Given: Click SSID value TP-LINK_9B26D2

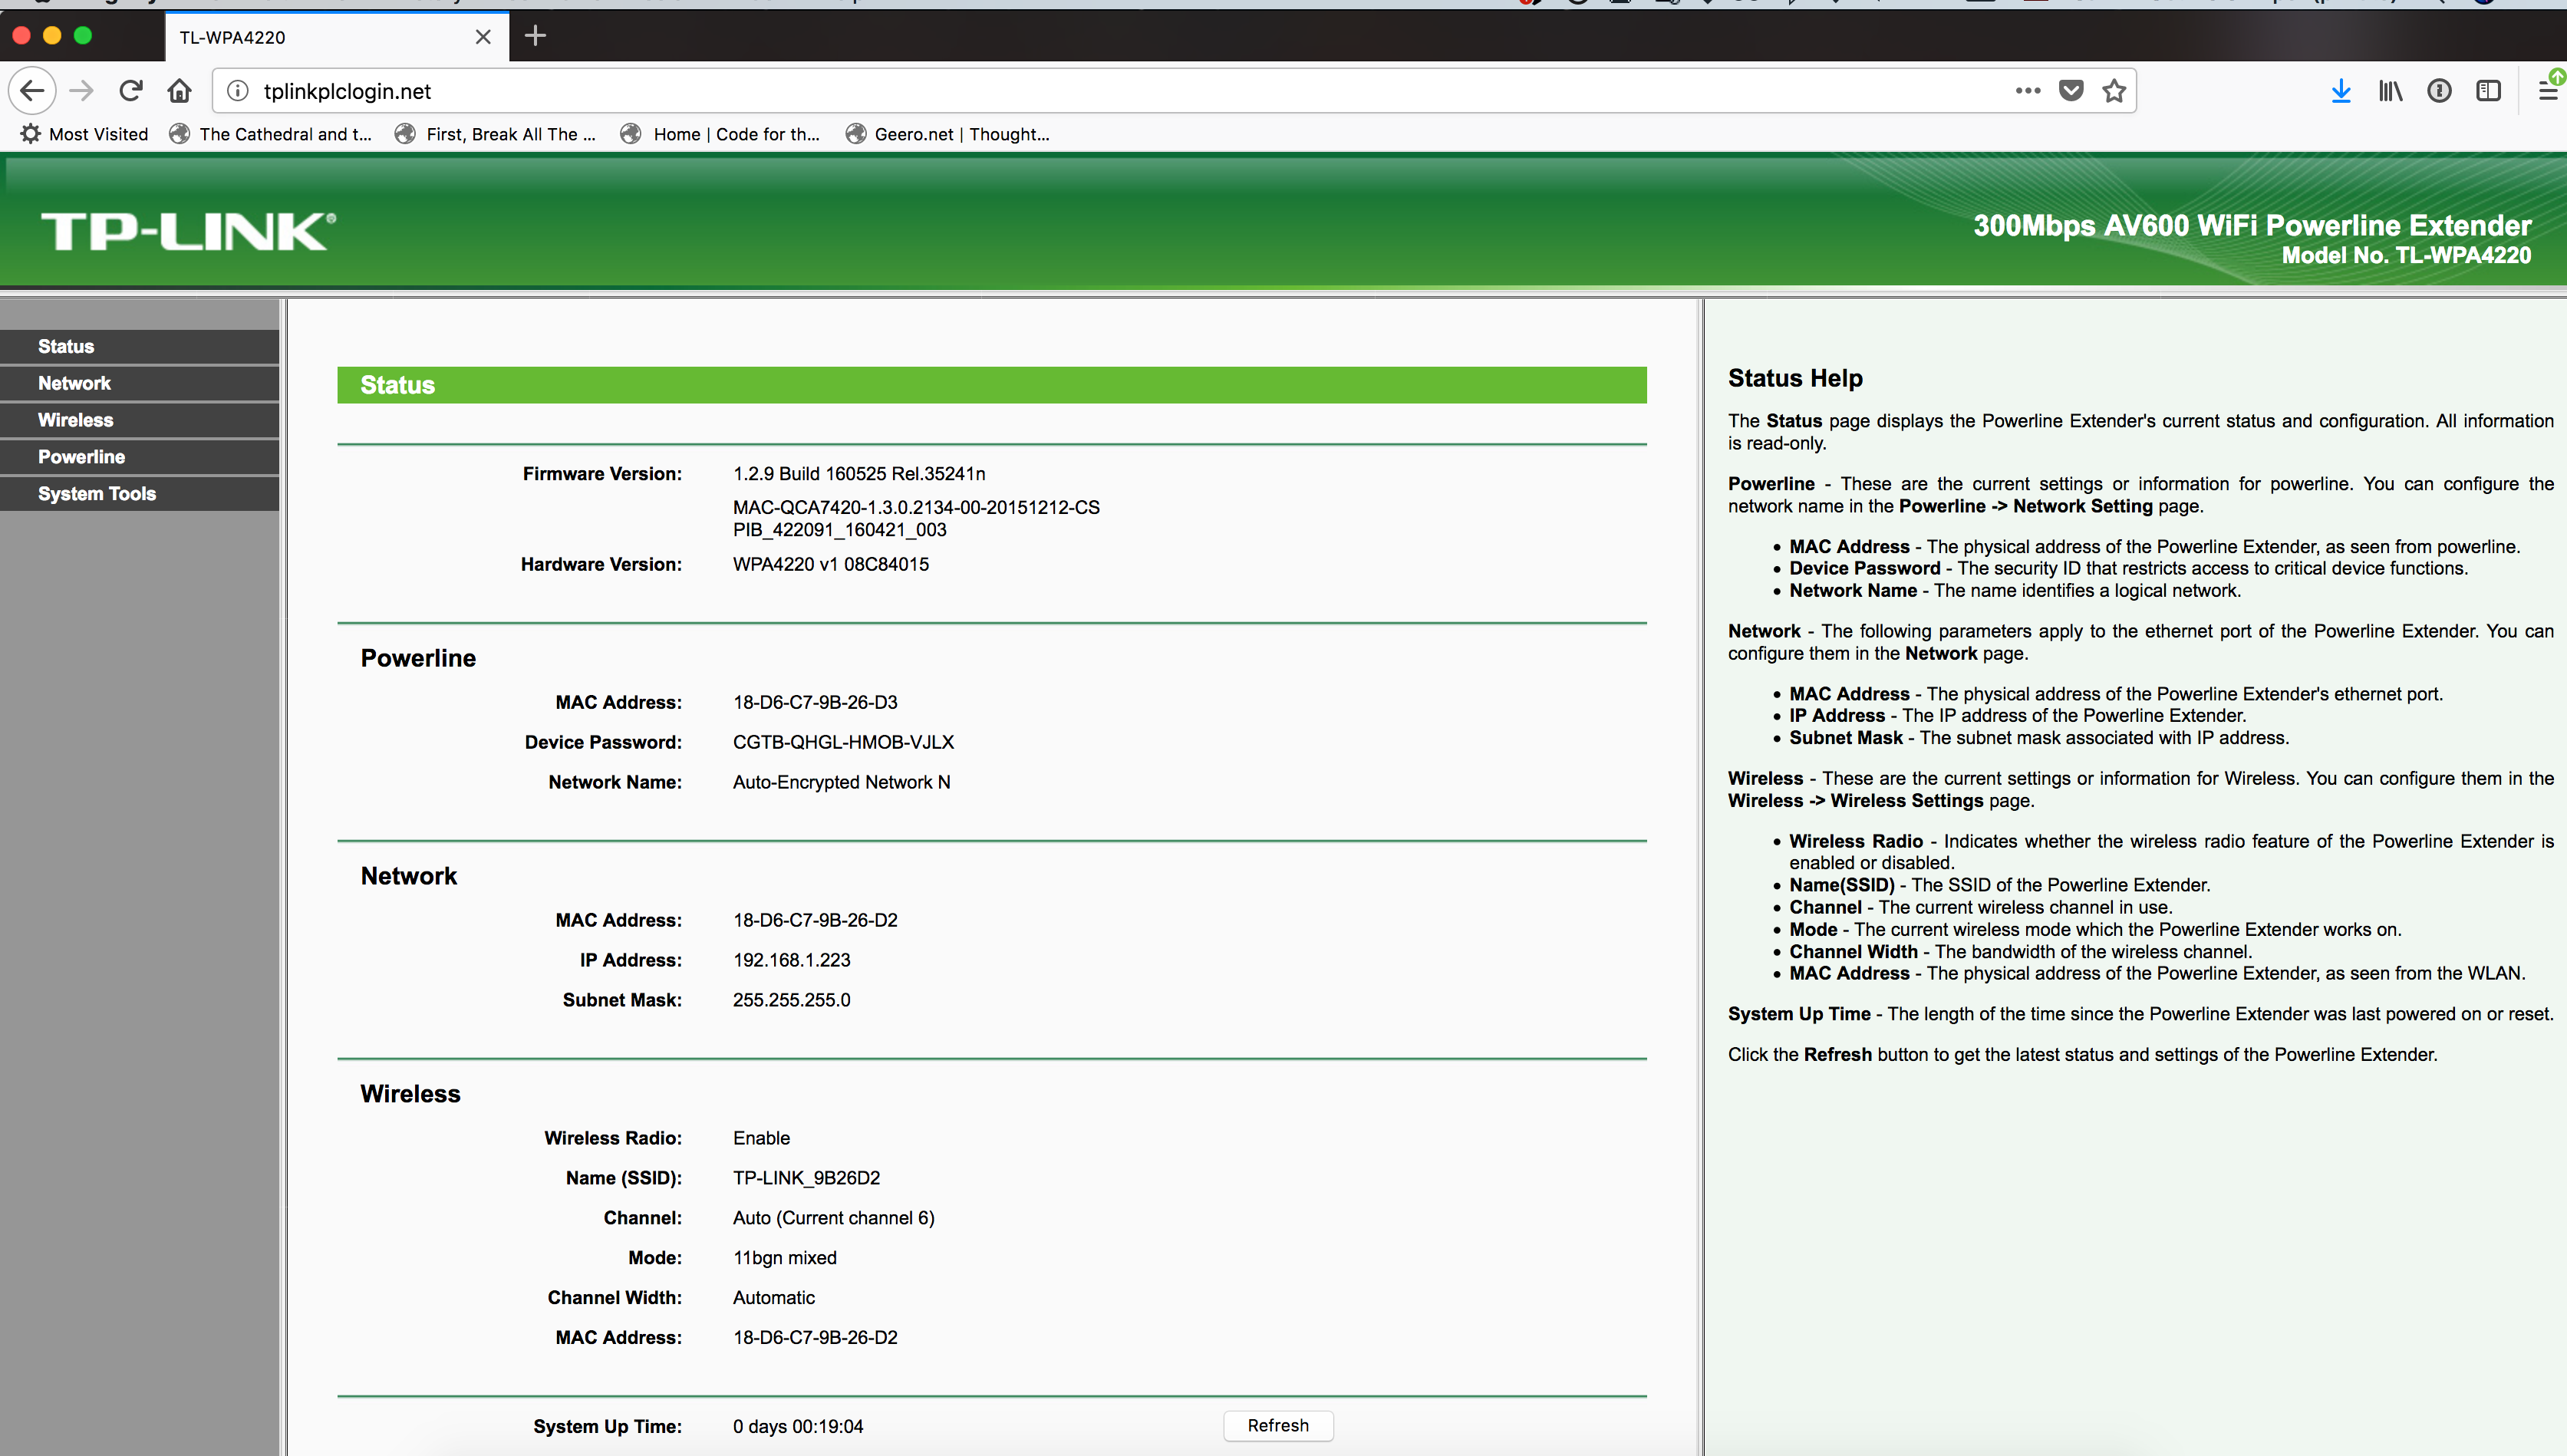Looking at the screenshot, I should (806, 1179).
